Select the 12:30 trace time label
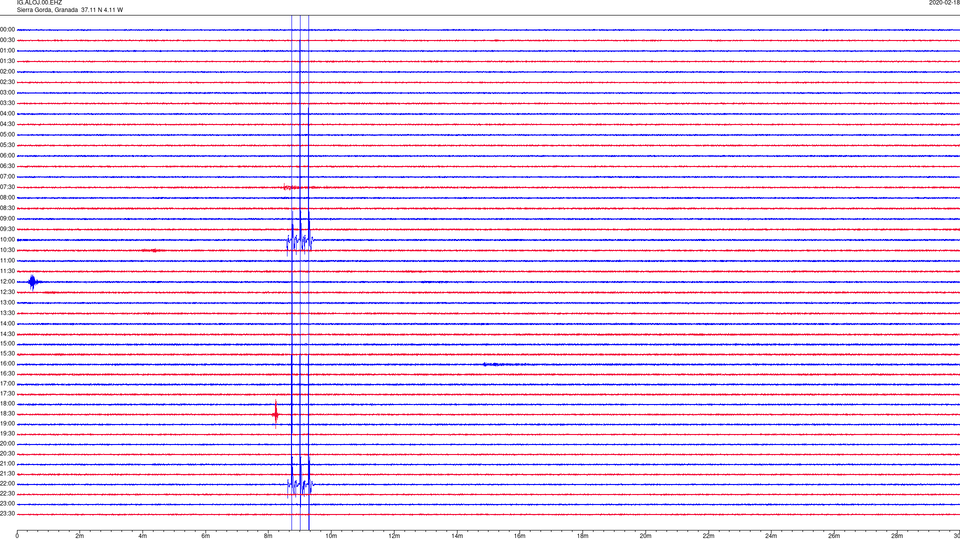 [x=7, y=292]
